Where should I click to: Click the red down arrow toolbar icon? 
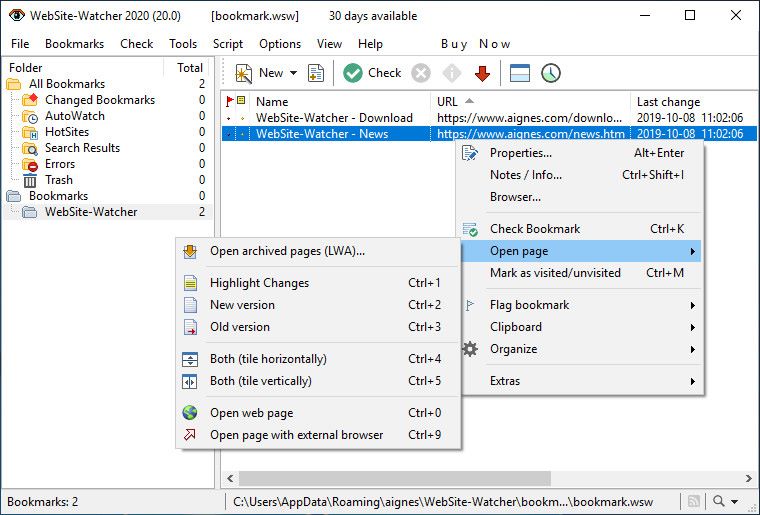(482, 74)
